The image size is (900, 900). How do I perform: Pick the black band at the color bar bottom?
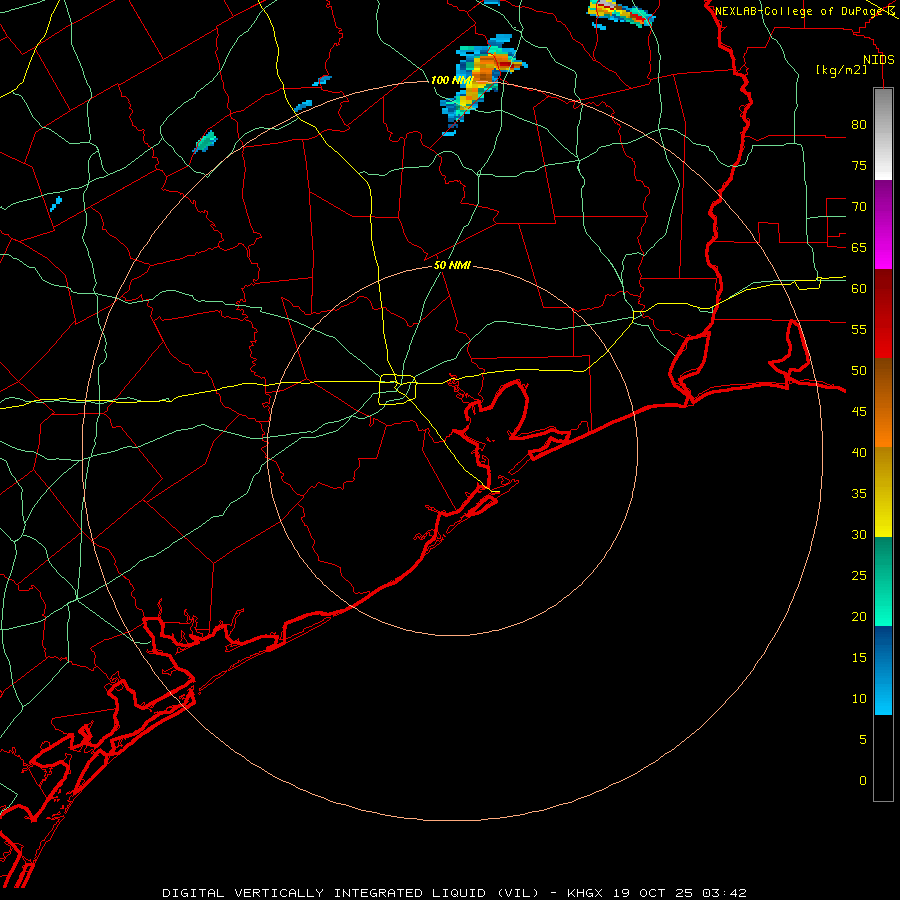(883, 757)
